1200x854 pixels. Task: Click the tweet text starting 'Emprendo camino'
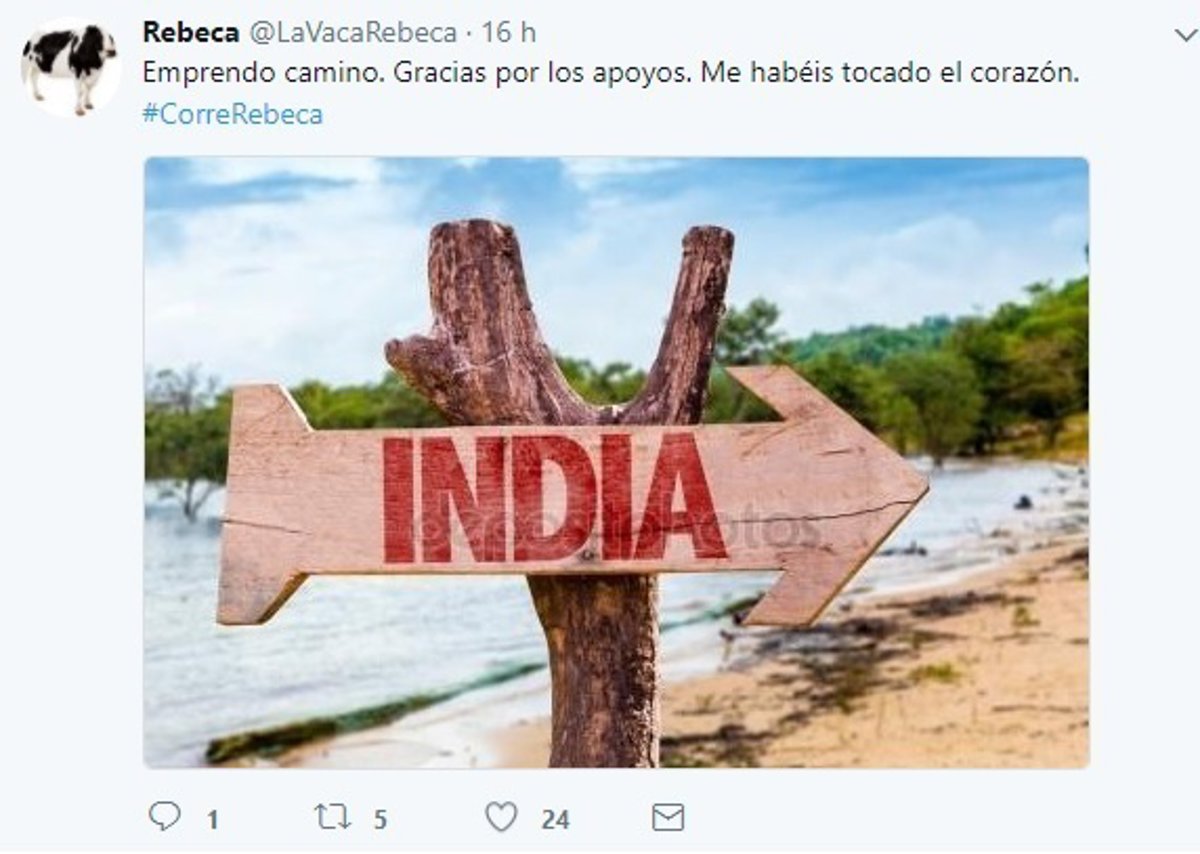coord(611,73)
